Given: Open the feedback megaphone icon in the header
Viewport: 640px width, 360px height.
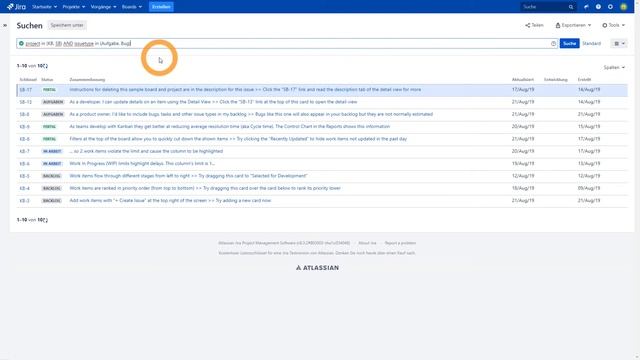Looking at the screenshot, I should coord(586,7).
